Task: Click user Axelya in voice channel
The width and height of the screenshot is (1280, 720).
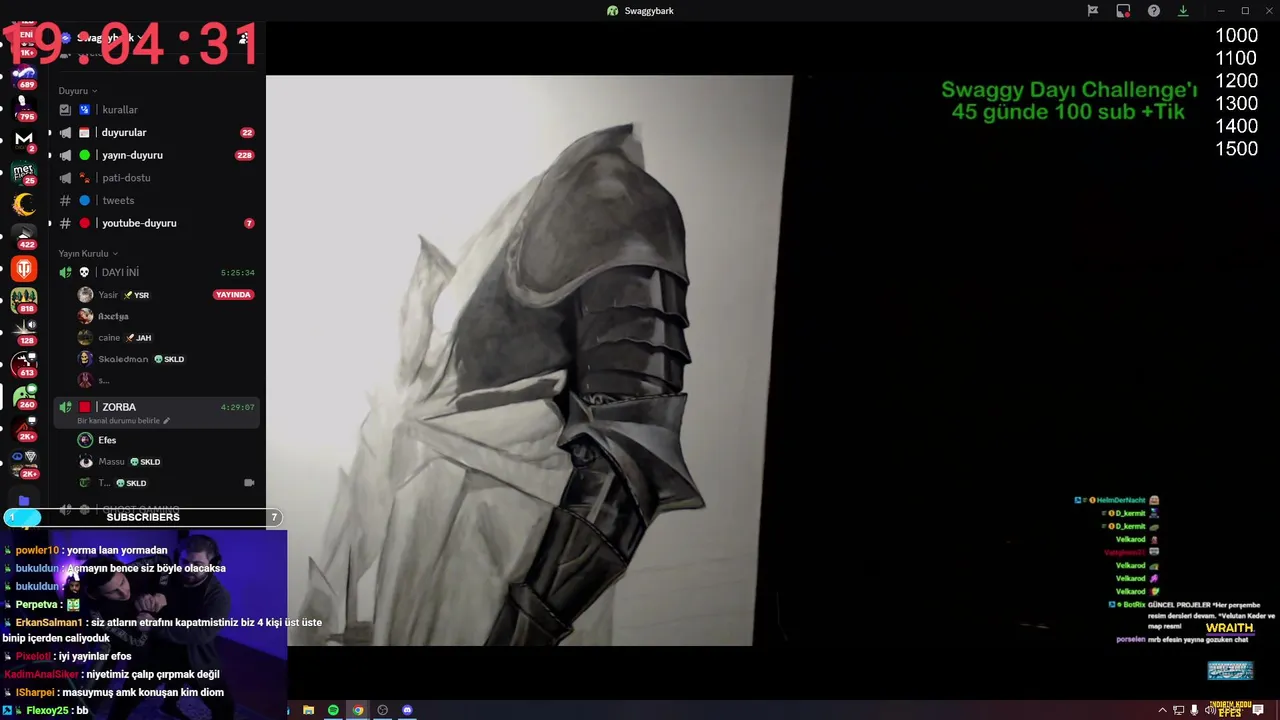Action: pyautogui.click(x=113, y=317)
